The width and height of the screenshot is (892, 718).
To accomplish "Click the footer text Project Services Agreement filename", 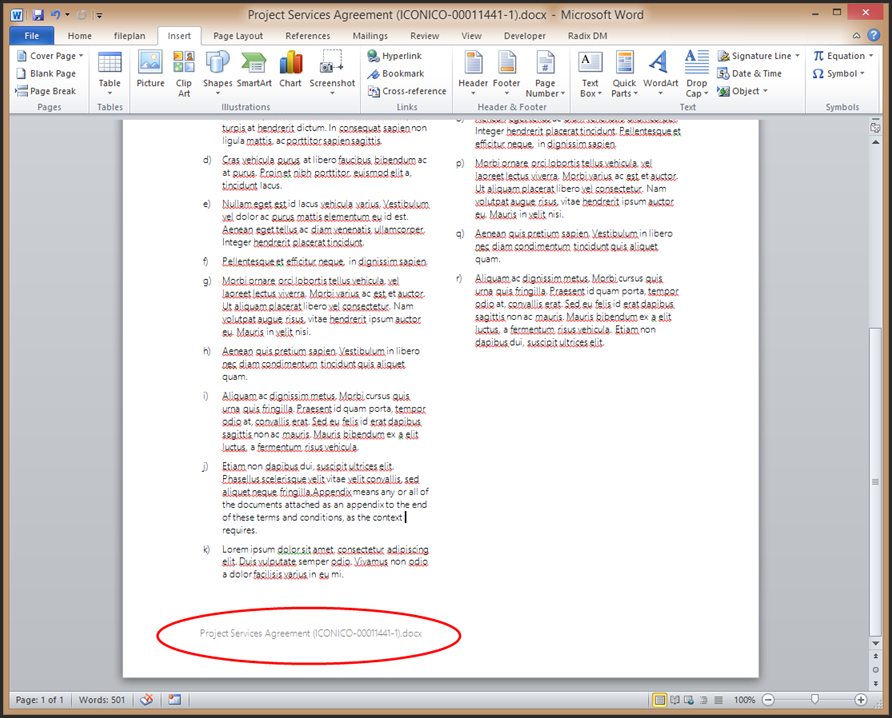I will [x=311, y=633].
